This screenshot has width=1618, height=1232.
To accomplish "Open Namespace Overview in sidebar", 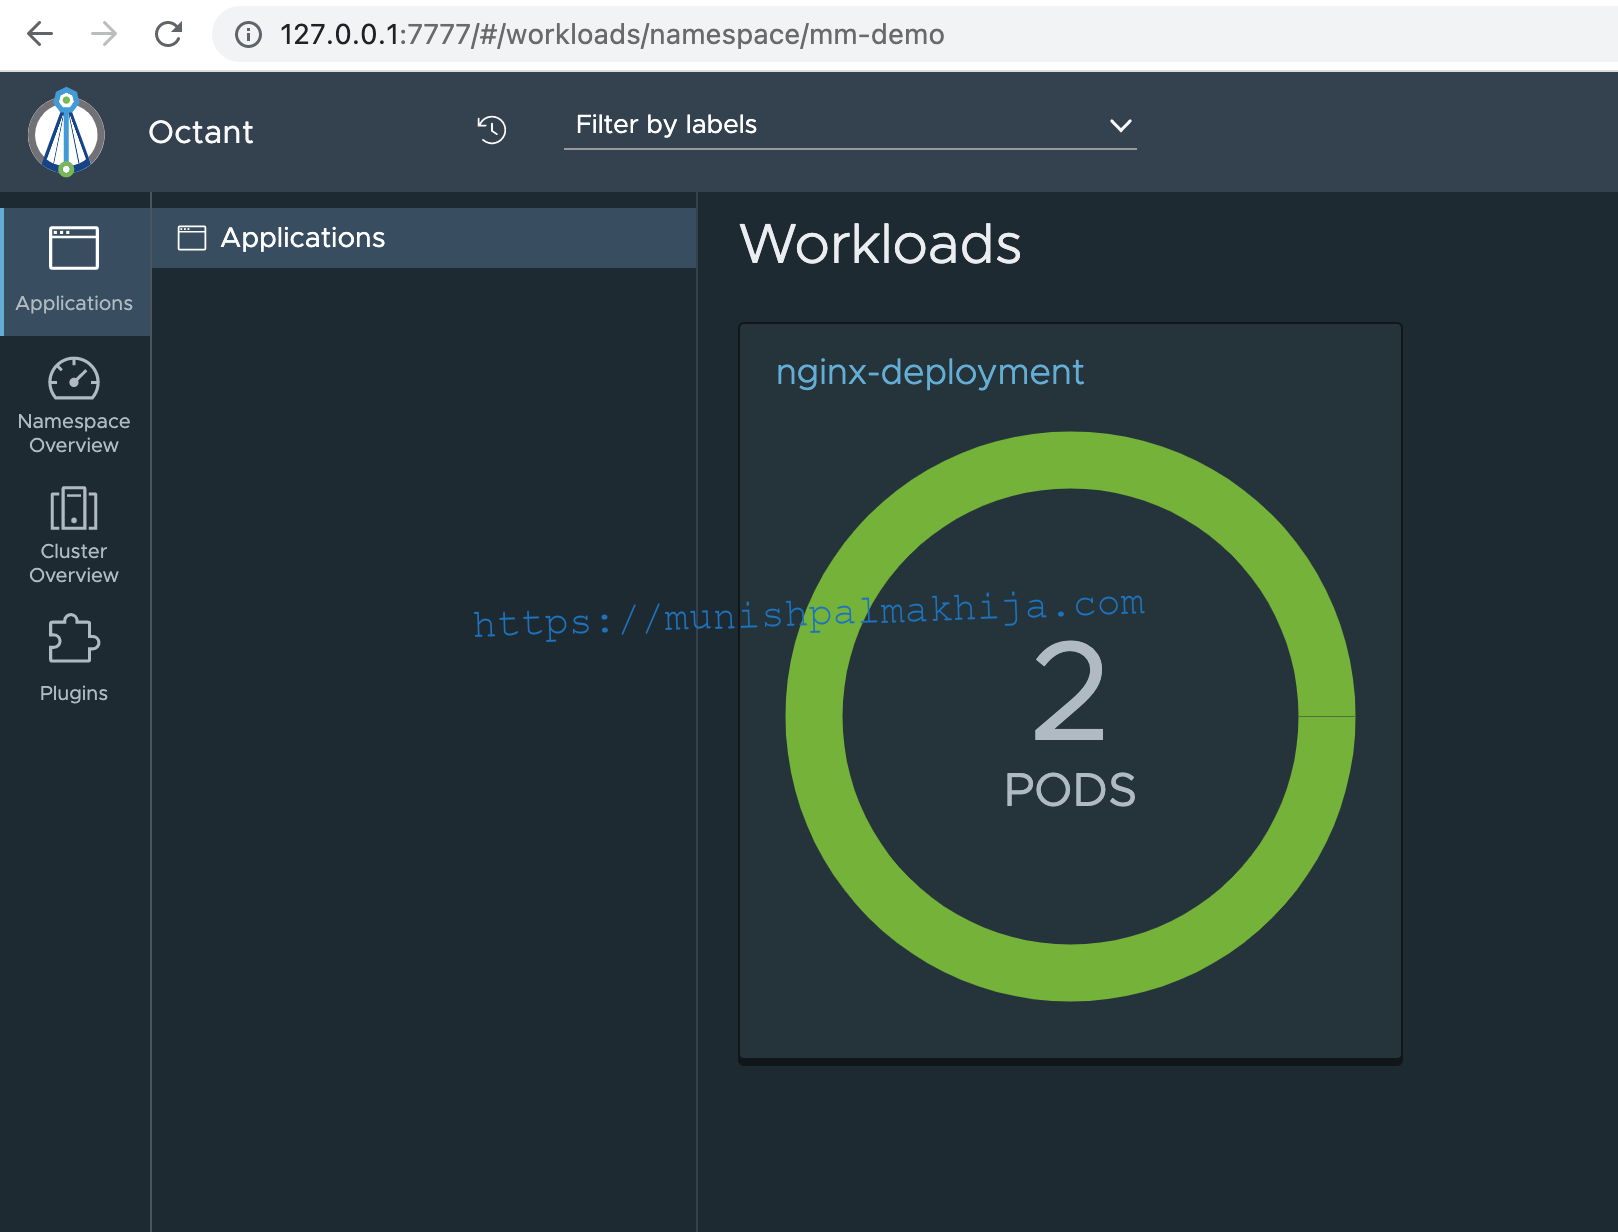I will tap(74, 406).
